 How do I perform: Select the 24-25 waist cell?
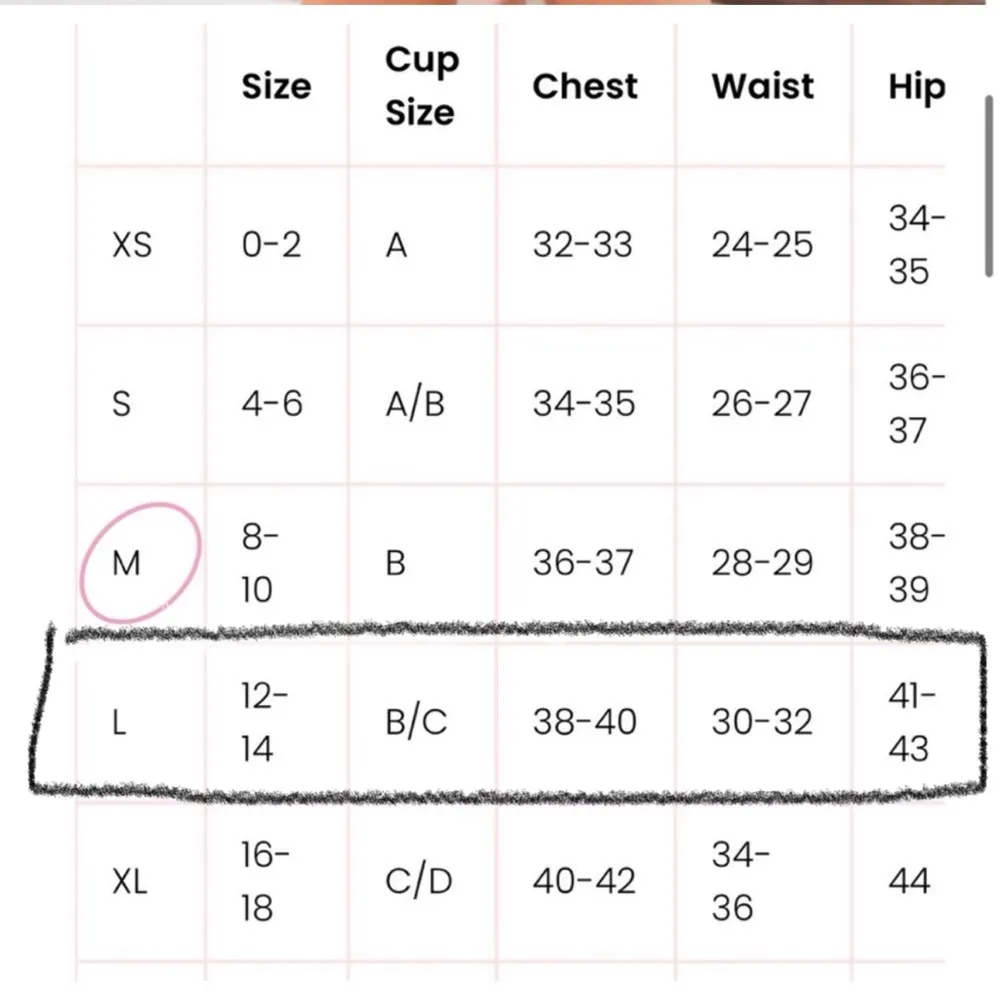point(762,245)
